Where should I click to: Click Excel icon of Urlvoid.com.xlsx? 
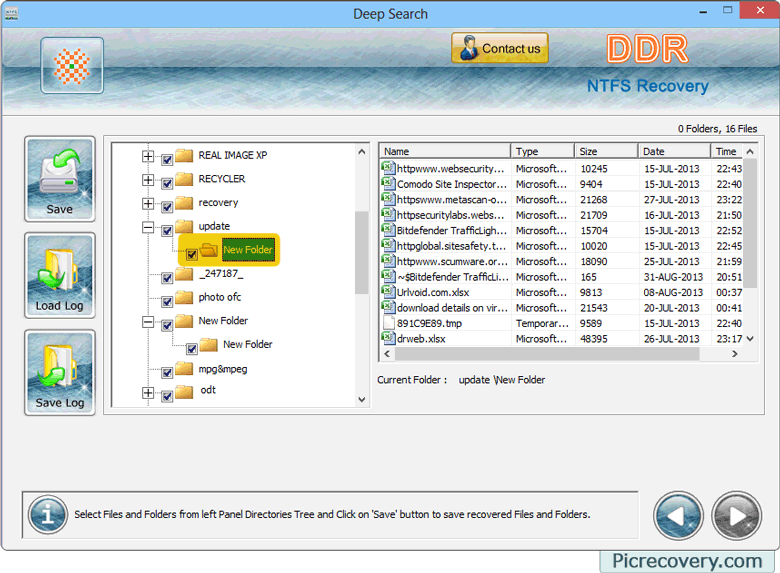388,291
